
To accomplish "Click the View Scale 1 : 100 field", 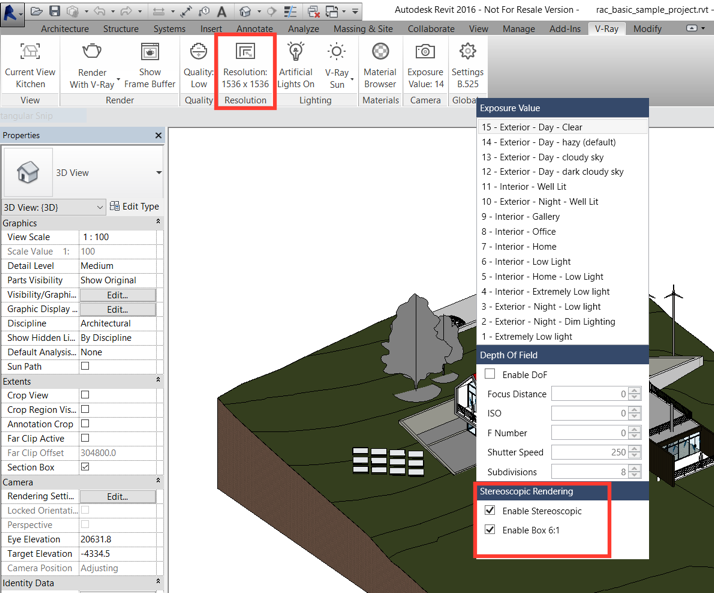I will pos(117,237).
